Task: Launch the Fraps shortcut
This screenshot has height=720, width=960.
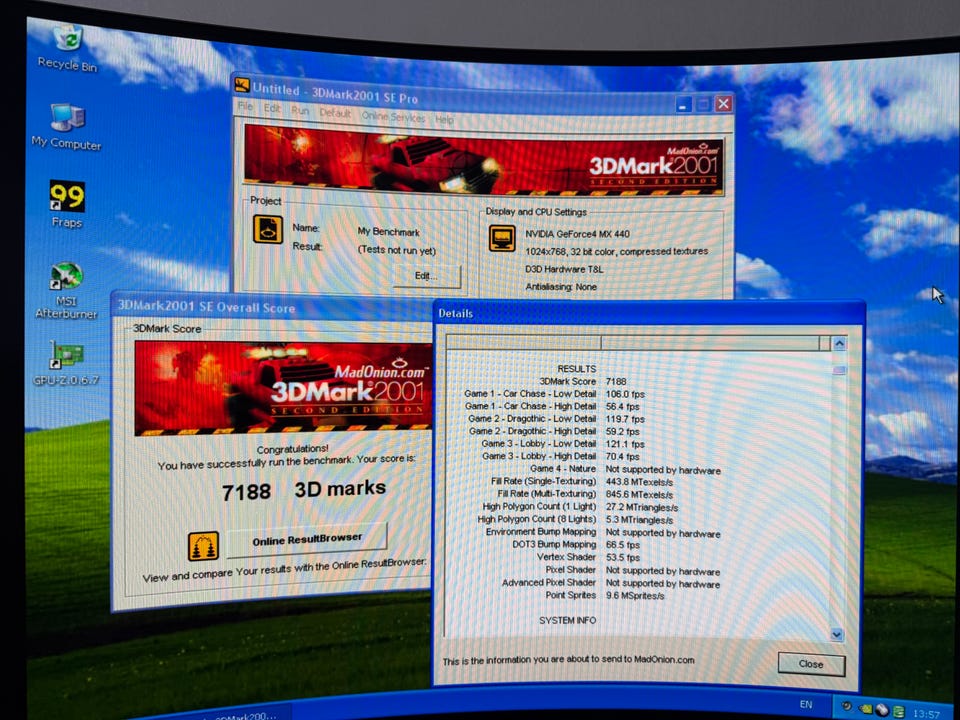Action: pos(67,204)
